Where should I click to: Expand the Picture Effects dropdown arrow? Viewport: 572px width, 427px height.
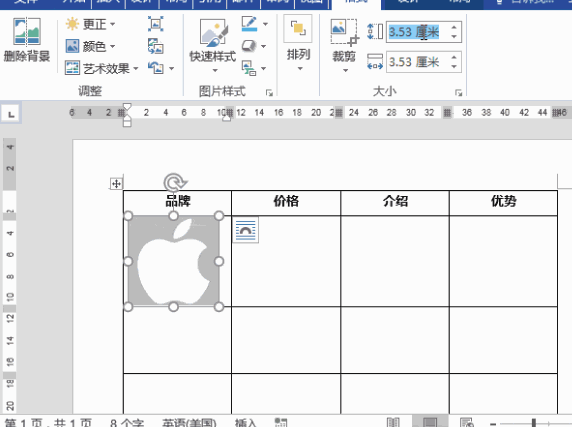(x=264, y=46)
